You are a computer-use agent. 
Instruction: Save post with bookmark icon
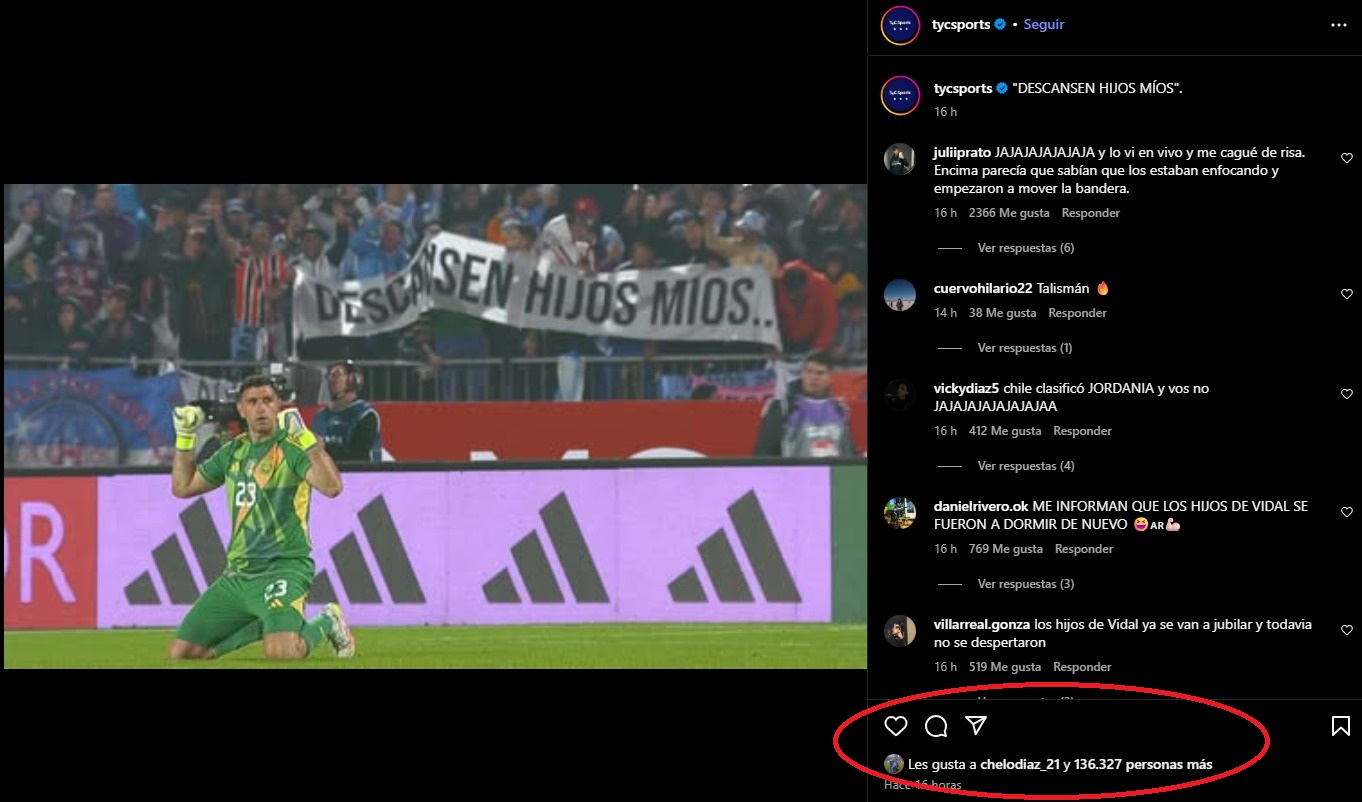click(1341, 726)
